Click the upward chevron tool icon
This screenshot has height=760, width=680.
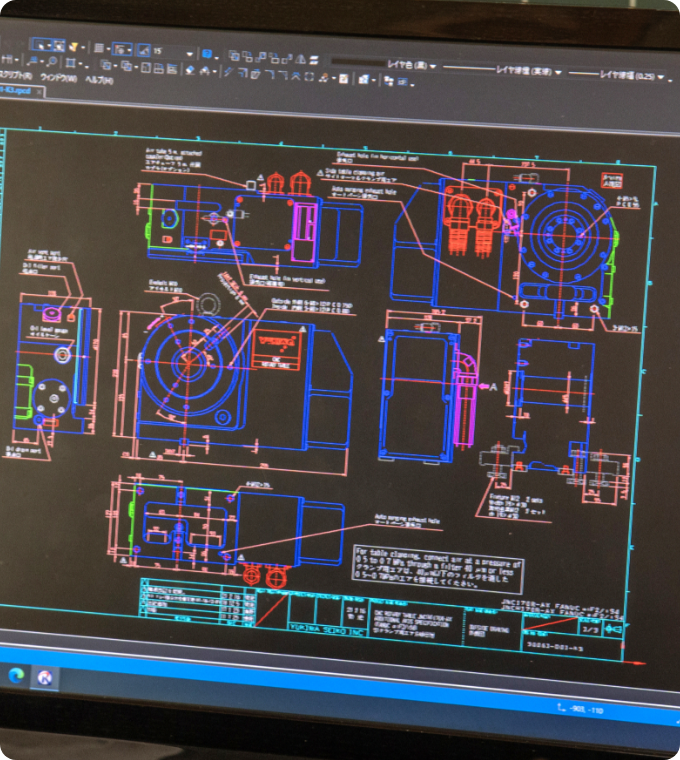(296, 76)
